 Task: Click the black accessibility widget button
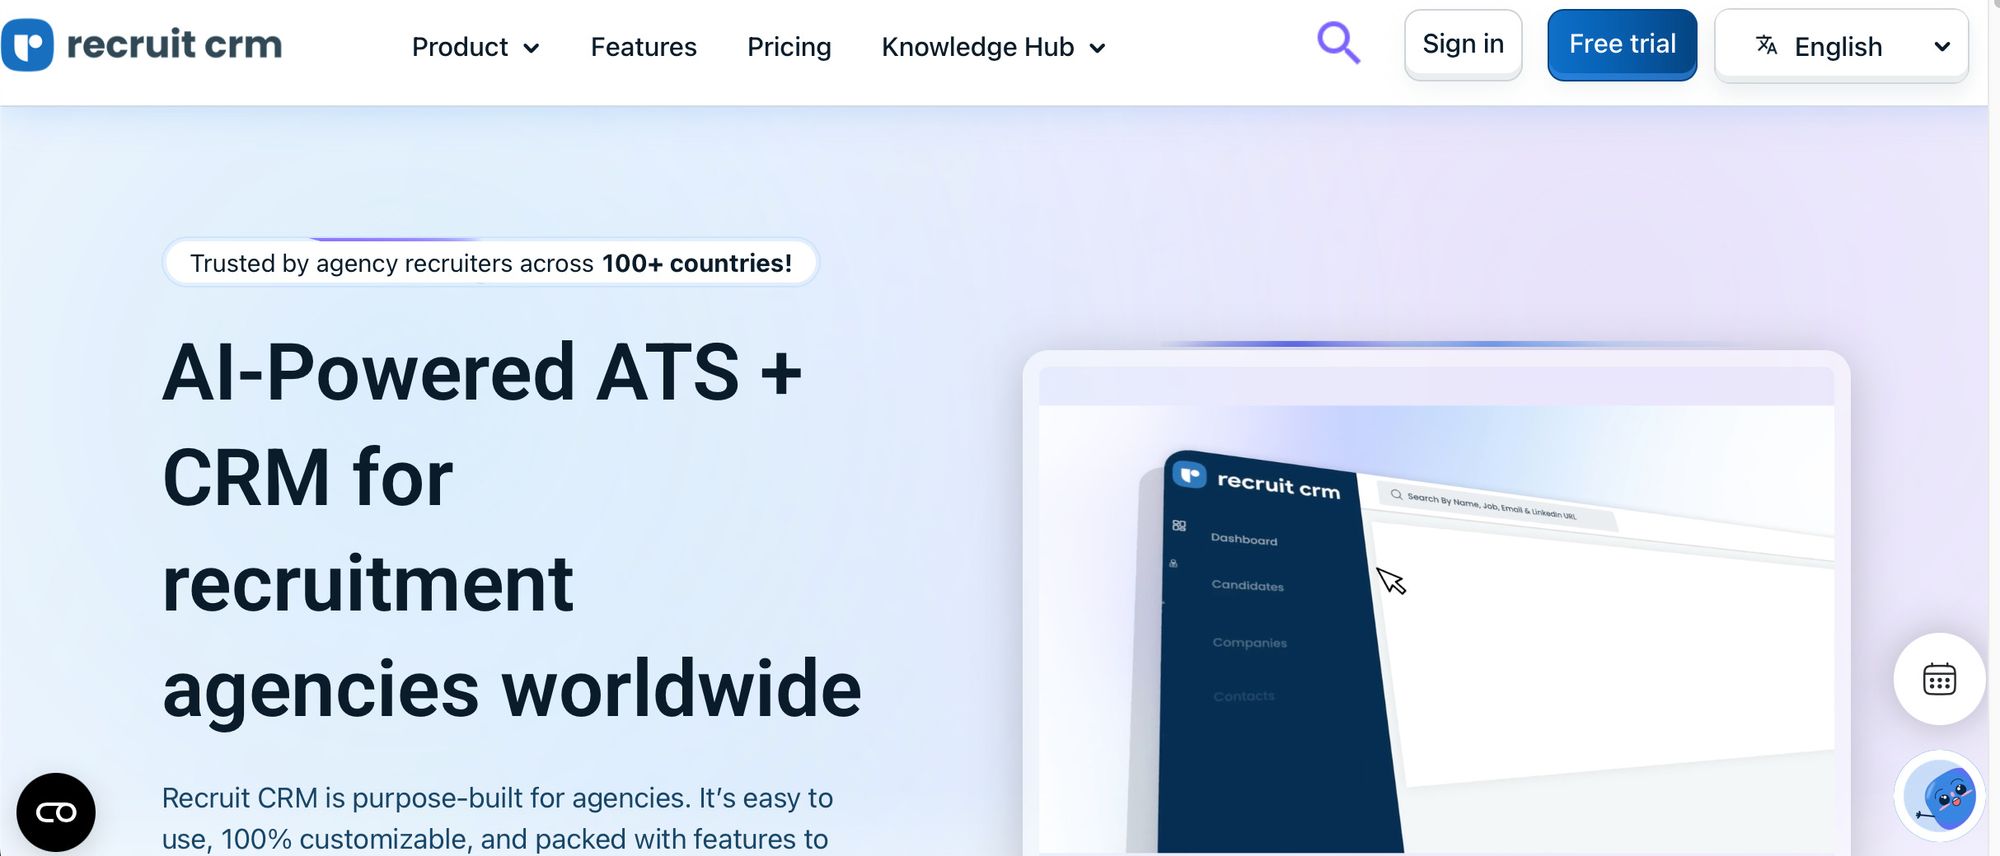56,812
